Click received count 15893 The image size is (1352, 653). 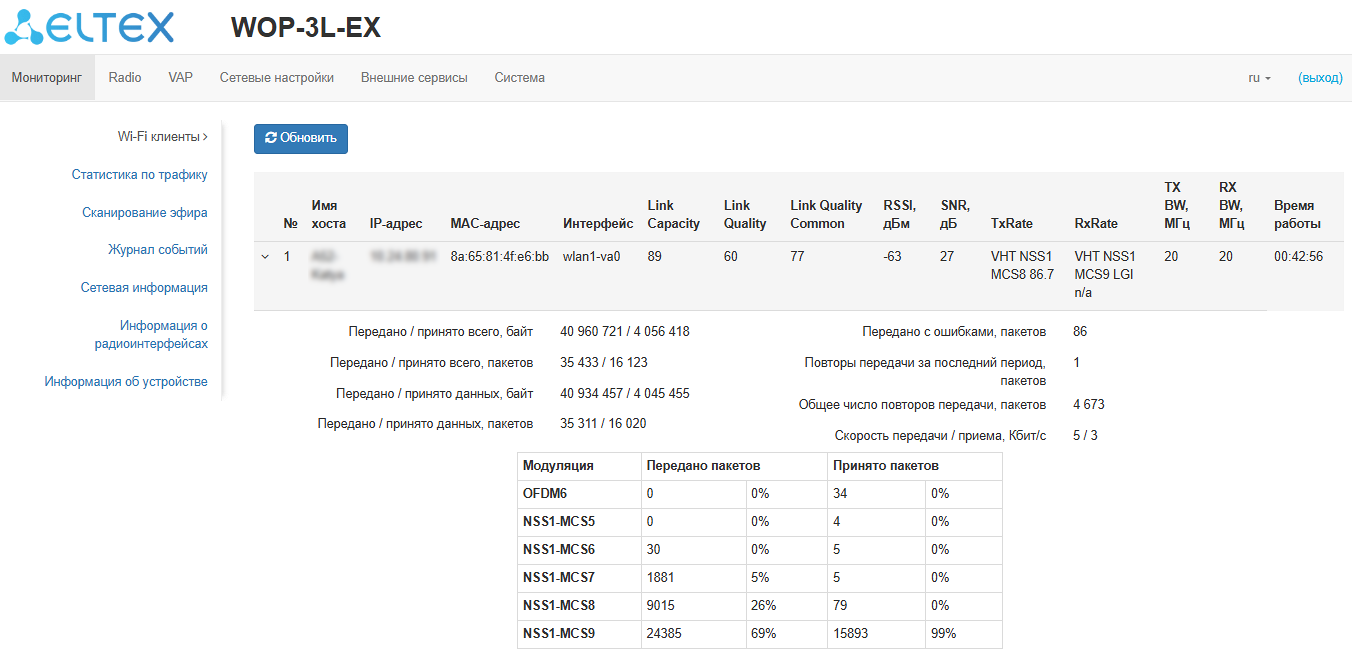849,634
